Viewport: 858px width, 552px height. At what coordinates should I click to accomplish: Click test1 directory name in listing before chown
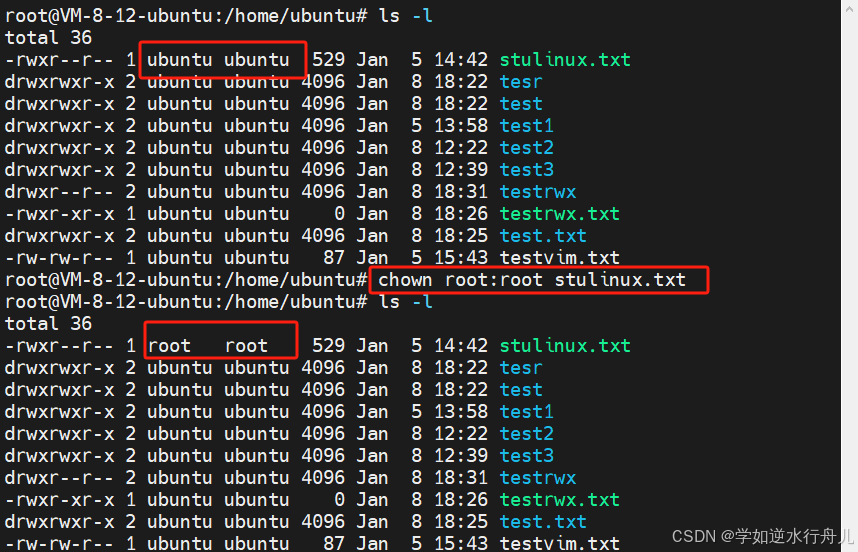pyautogui.click(x=526, y=126)
